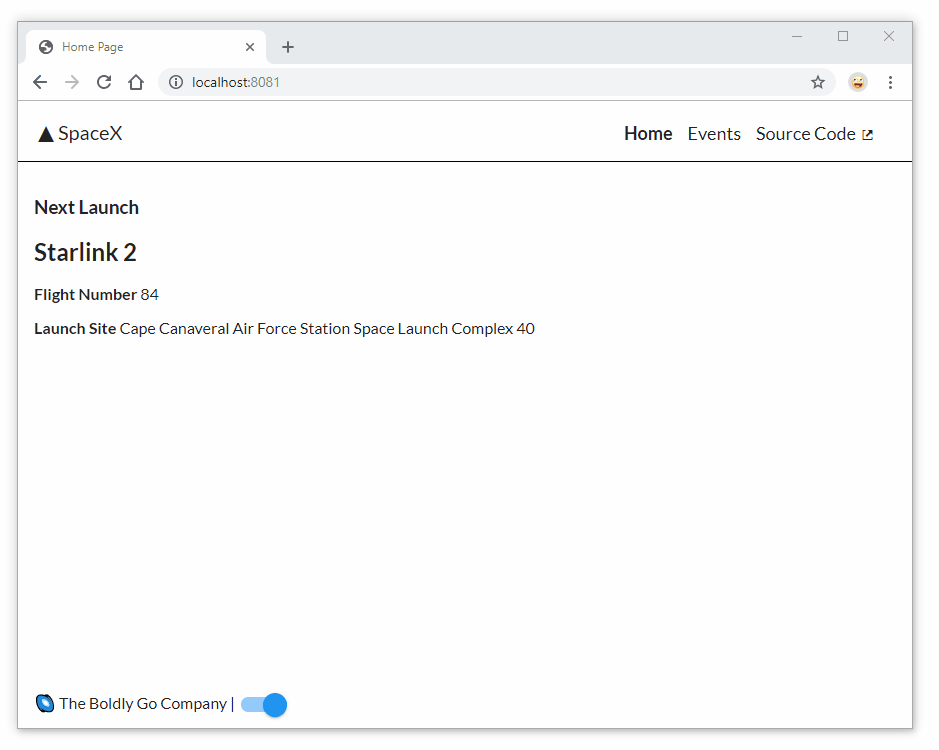Select the Starlink 2 heading
This screenshot has height=750, width=939.
[x=85, y=252]
